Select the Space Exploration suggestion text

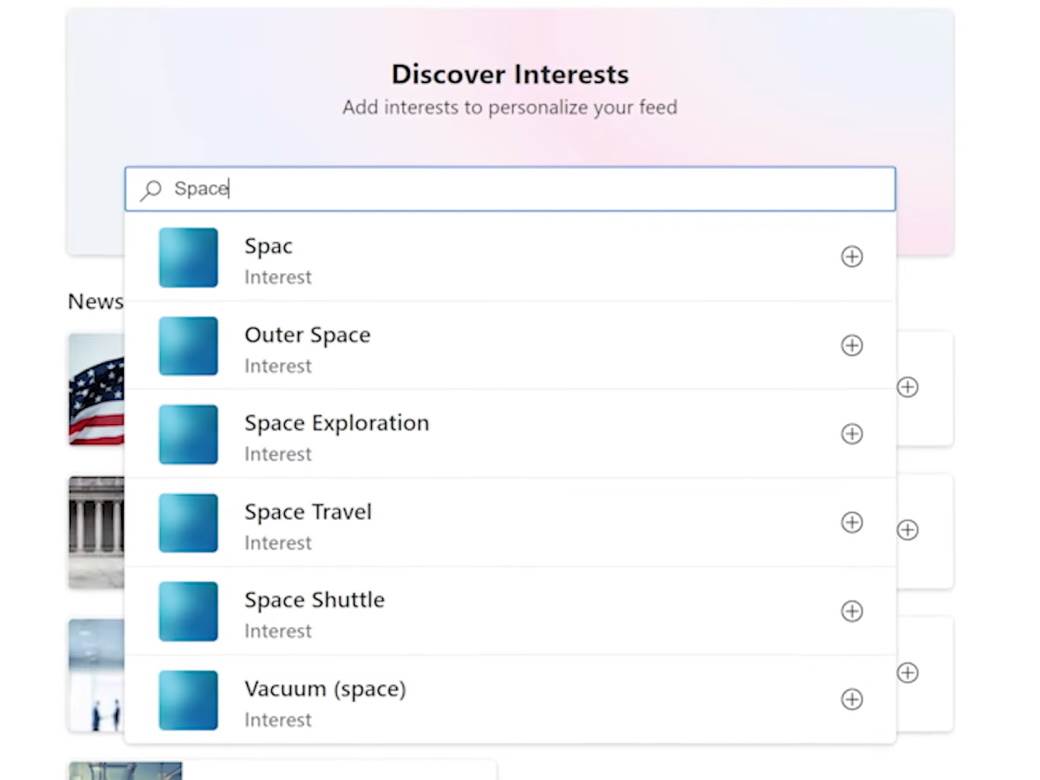coord(336,424)
